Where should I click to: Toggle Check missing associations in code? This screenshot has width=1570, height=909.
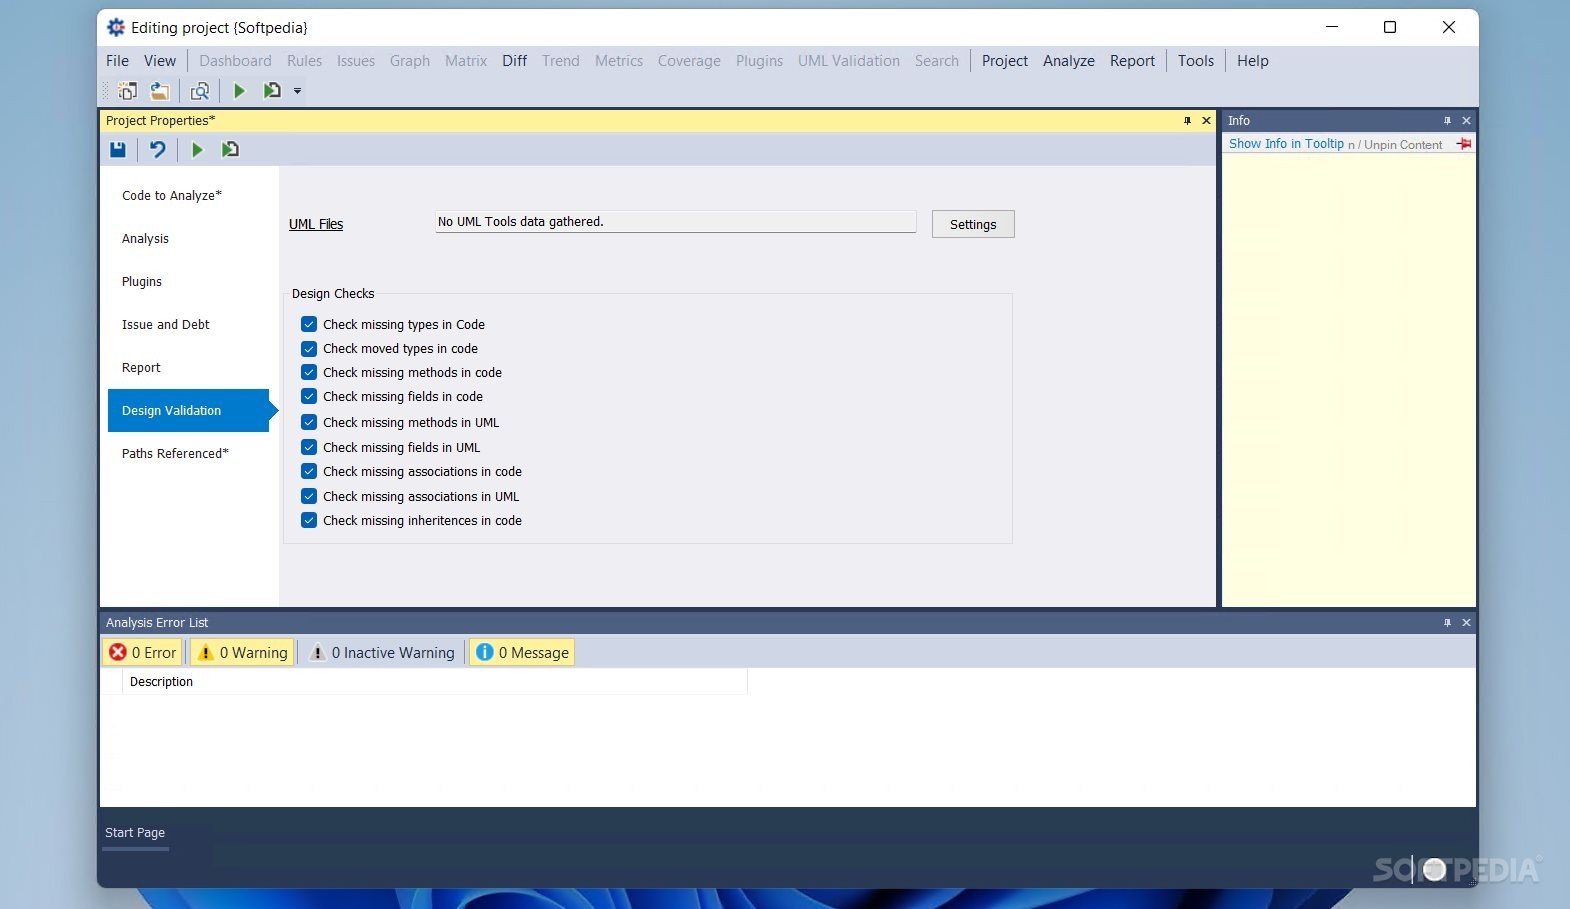coord(309,471)
